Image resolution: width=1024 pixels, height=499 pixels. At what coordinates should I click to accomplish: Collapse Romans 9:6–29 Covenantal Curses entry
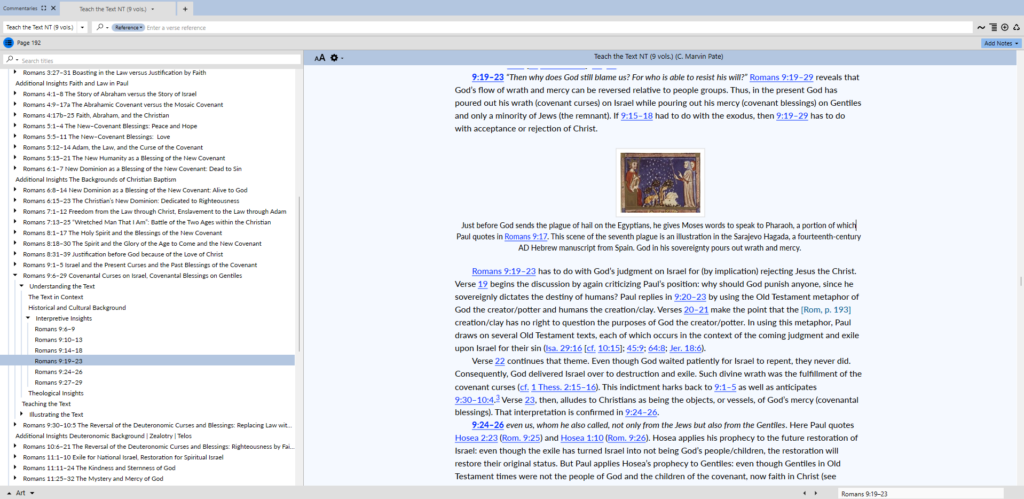(16, 276)
